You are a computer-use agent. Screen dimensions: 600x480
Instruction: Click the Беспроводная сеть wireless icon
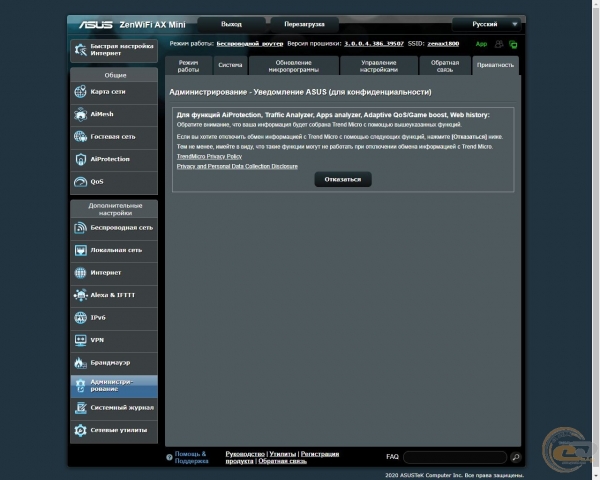(x=80, y=228)
